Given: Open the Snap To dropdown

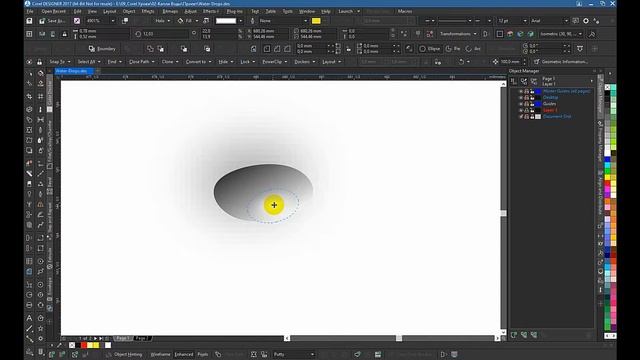Looking at the screenshot, I should click(60, 62).
